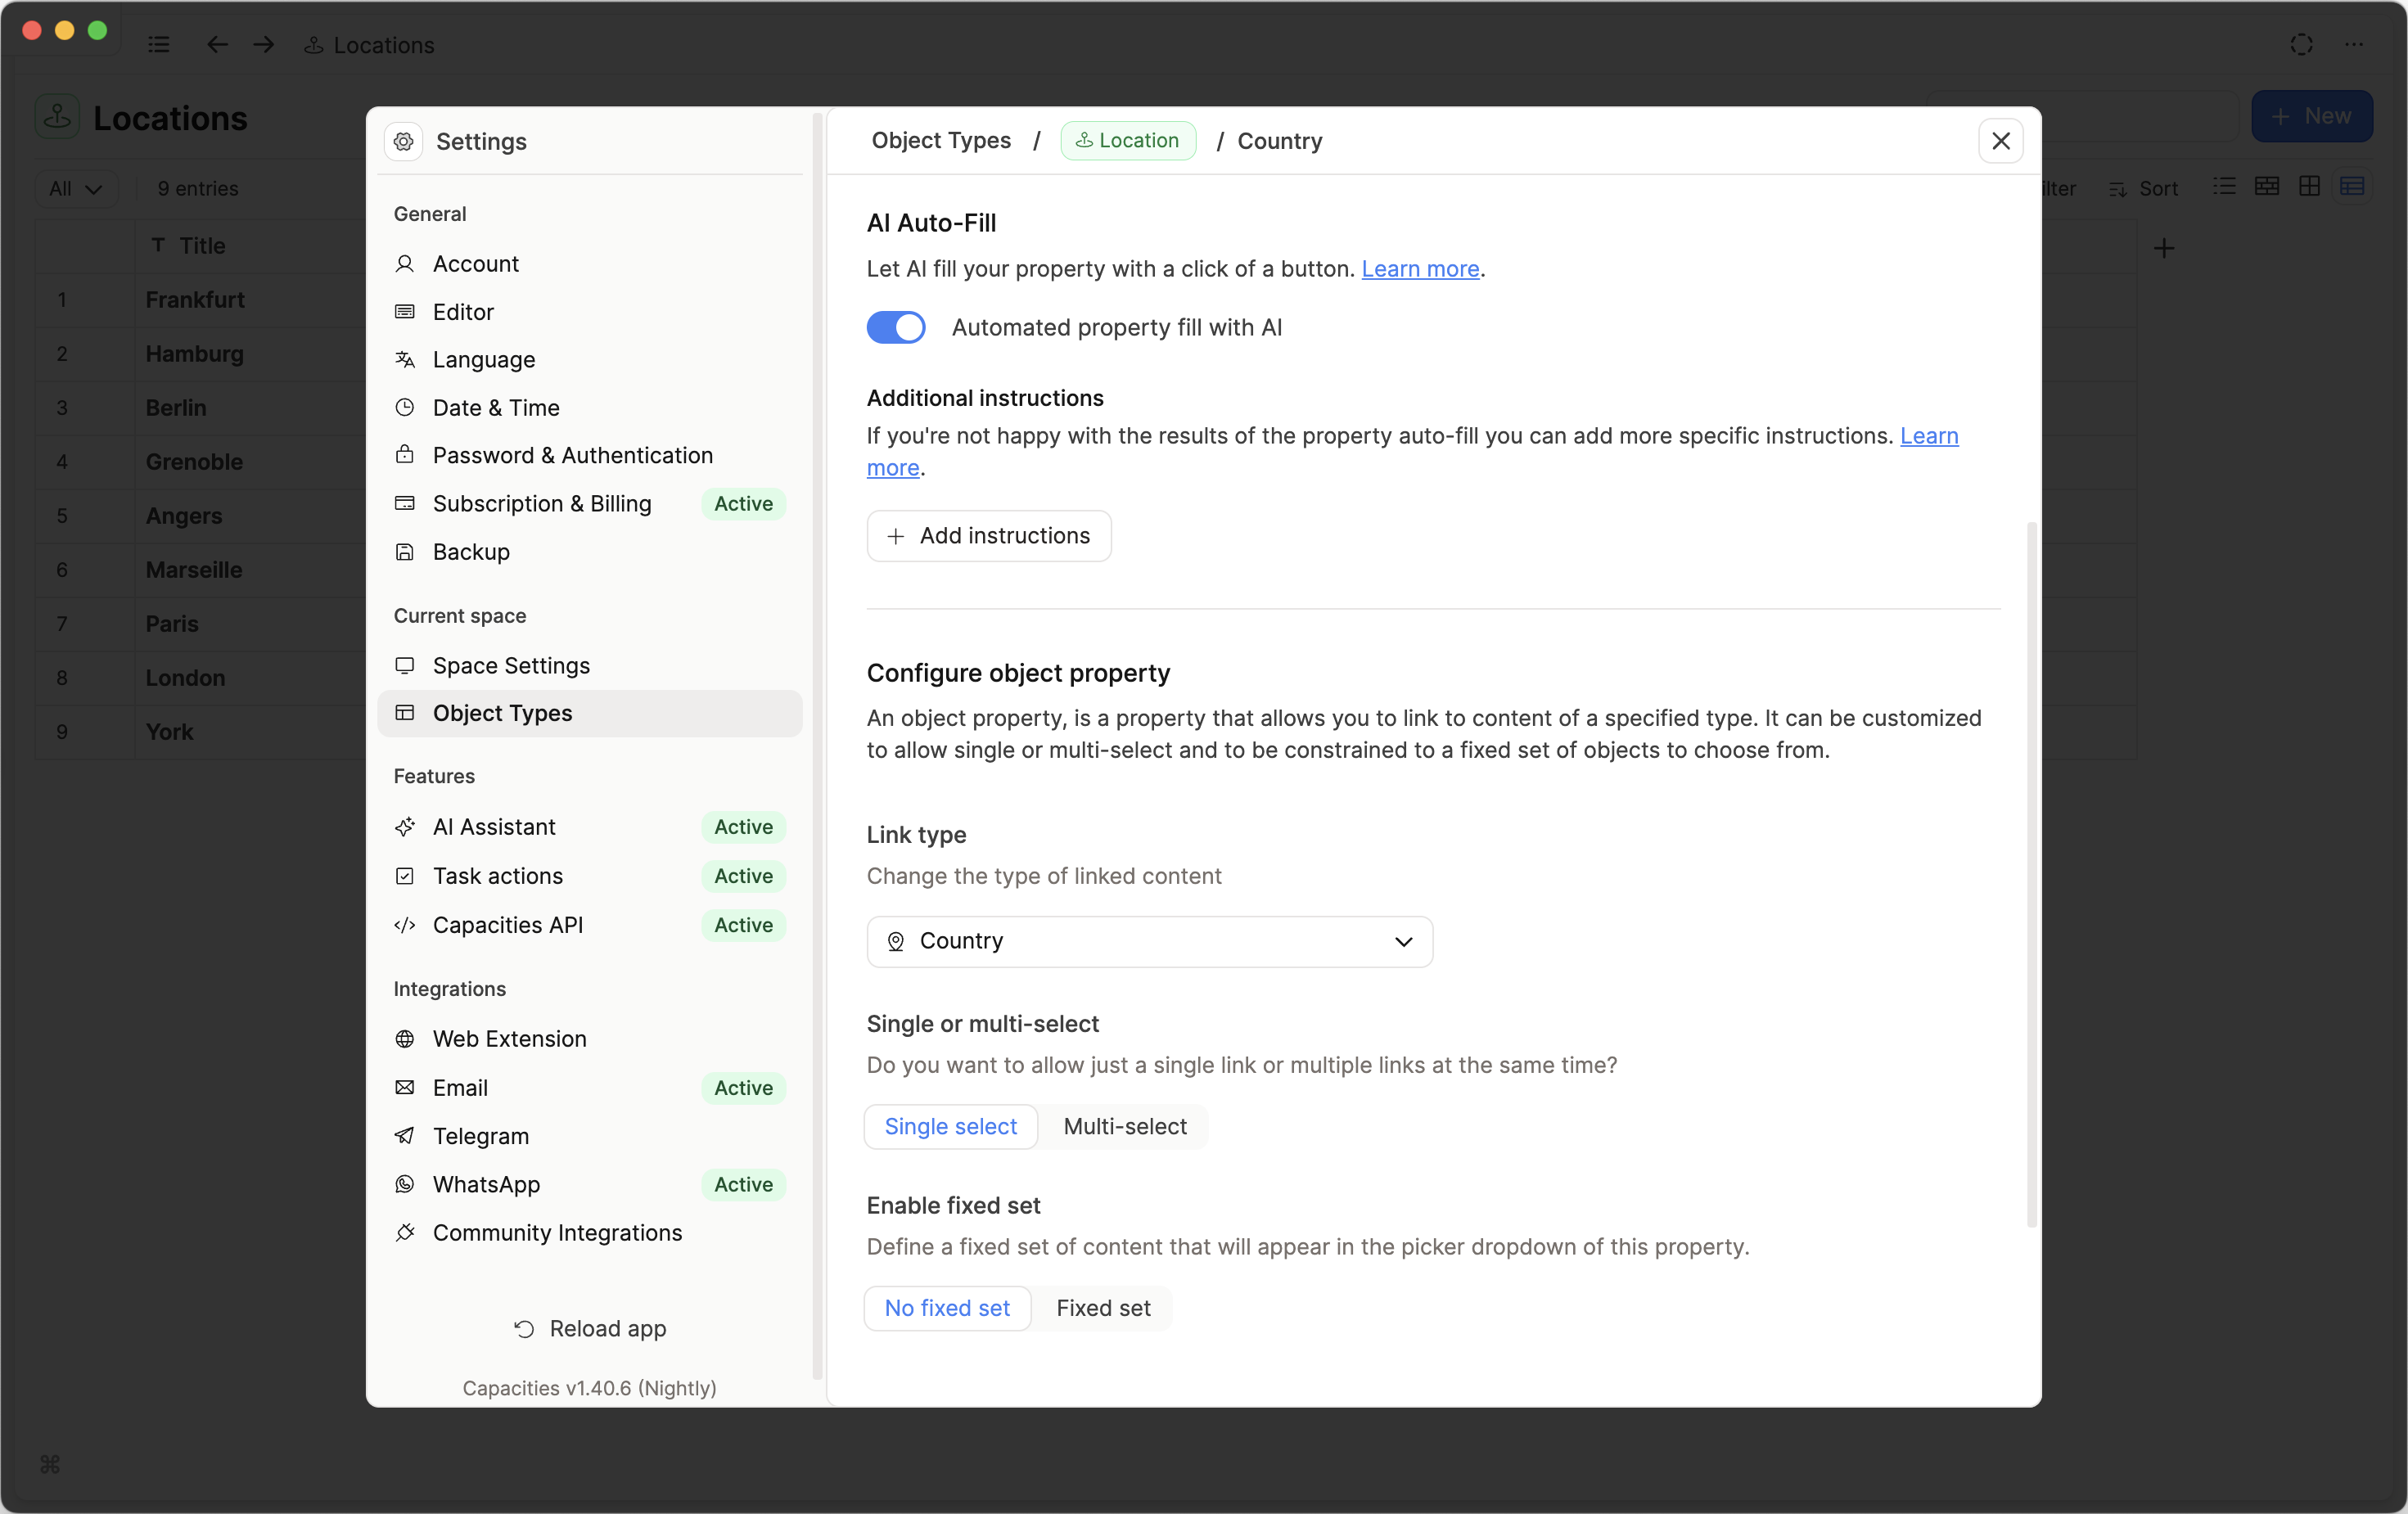This screenshot has height=1514, width=2408.
Task: Click Sort in the Locations toolbar
Action: click(2143, 188)
